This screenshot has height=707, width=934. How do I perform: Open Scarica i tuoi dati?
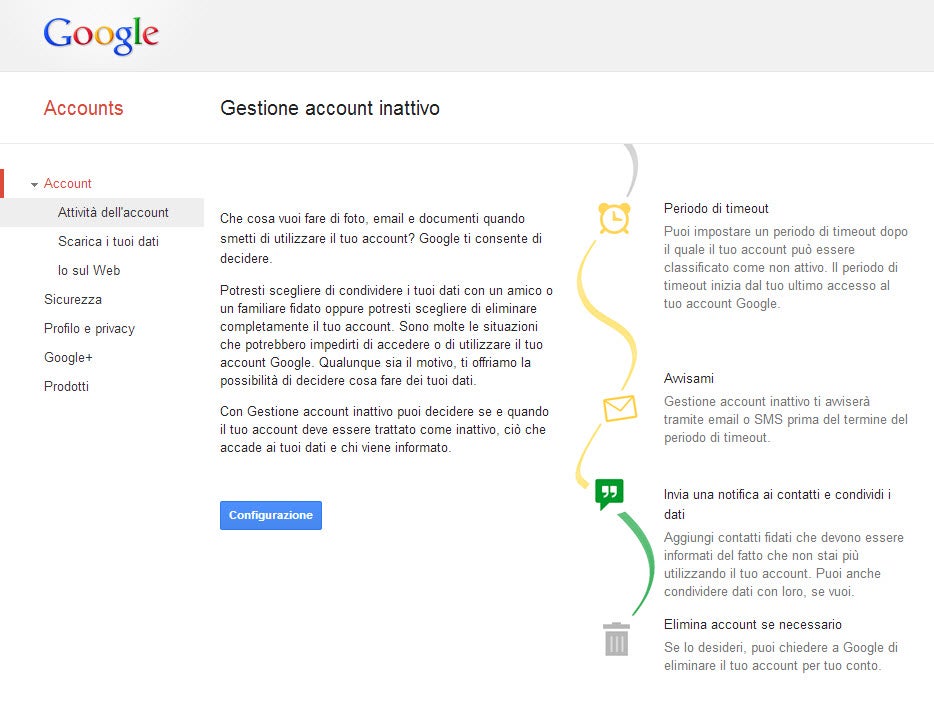click(x=108, y=241)
